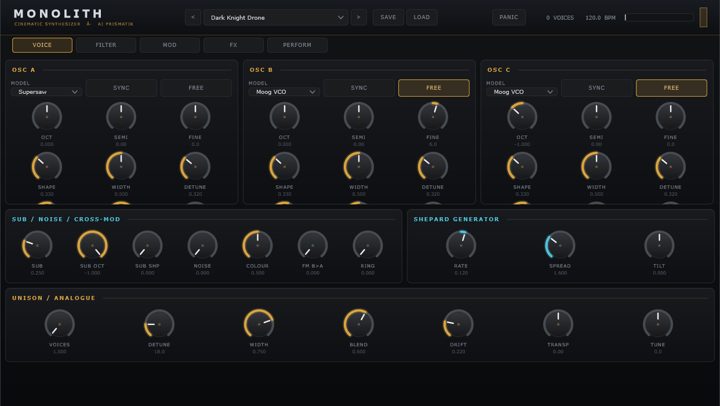Toggle FREE on OSC A

(196, 88)
